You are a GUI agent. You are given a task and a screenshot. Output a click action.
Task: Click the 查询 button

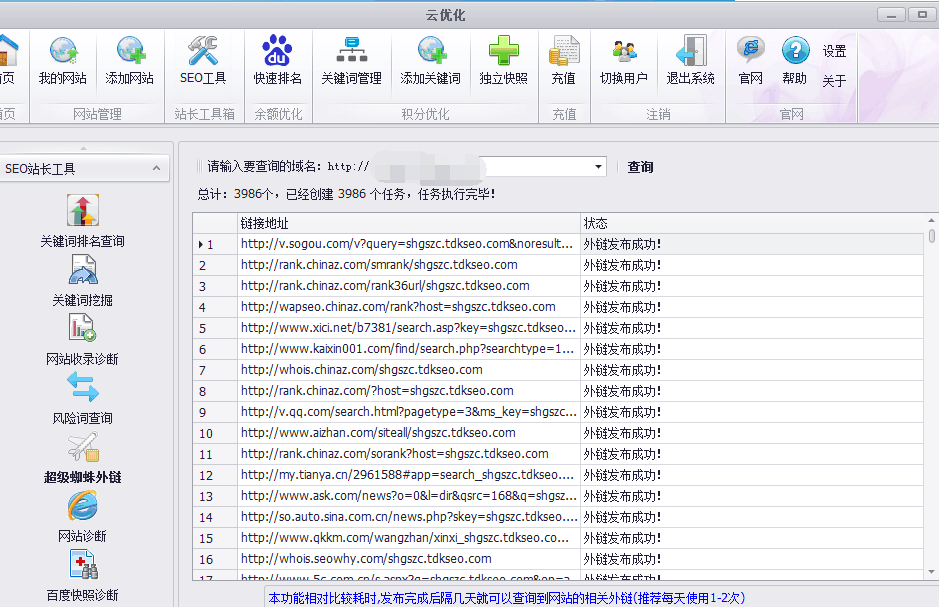(640, 167)
